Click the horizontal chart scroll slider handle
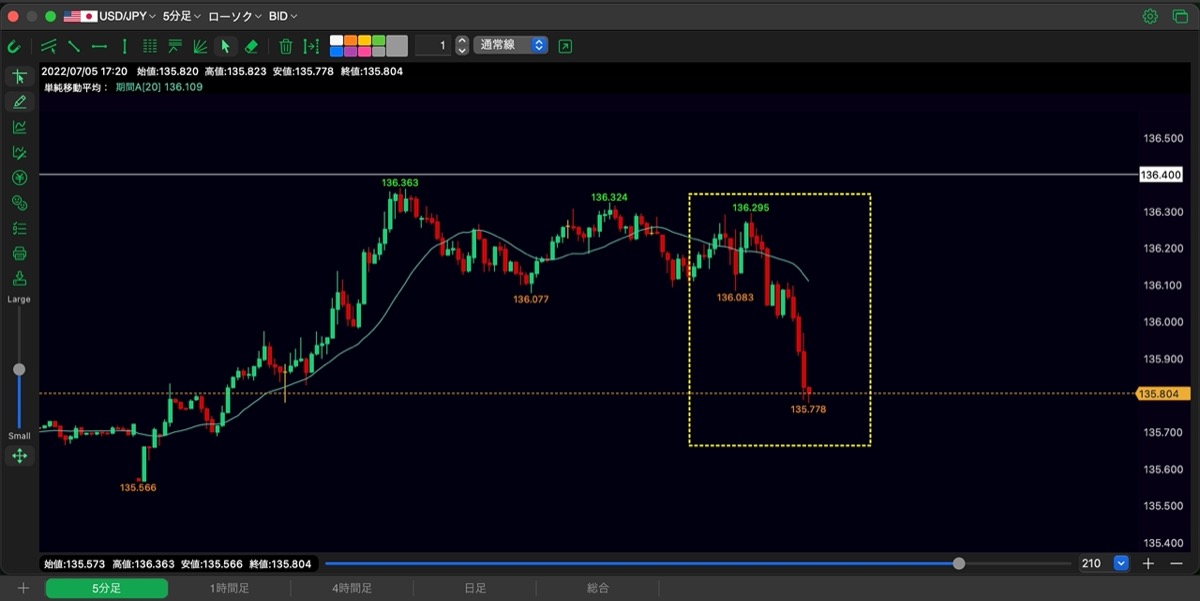This screenshot has width=1200, height=601. (959, 564)
